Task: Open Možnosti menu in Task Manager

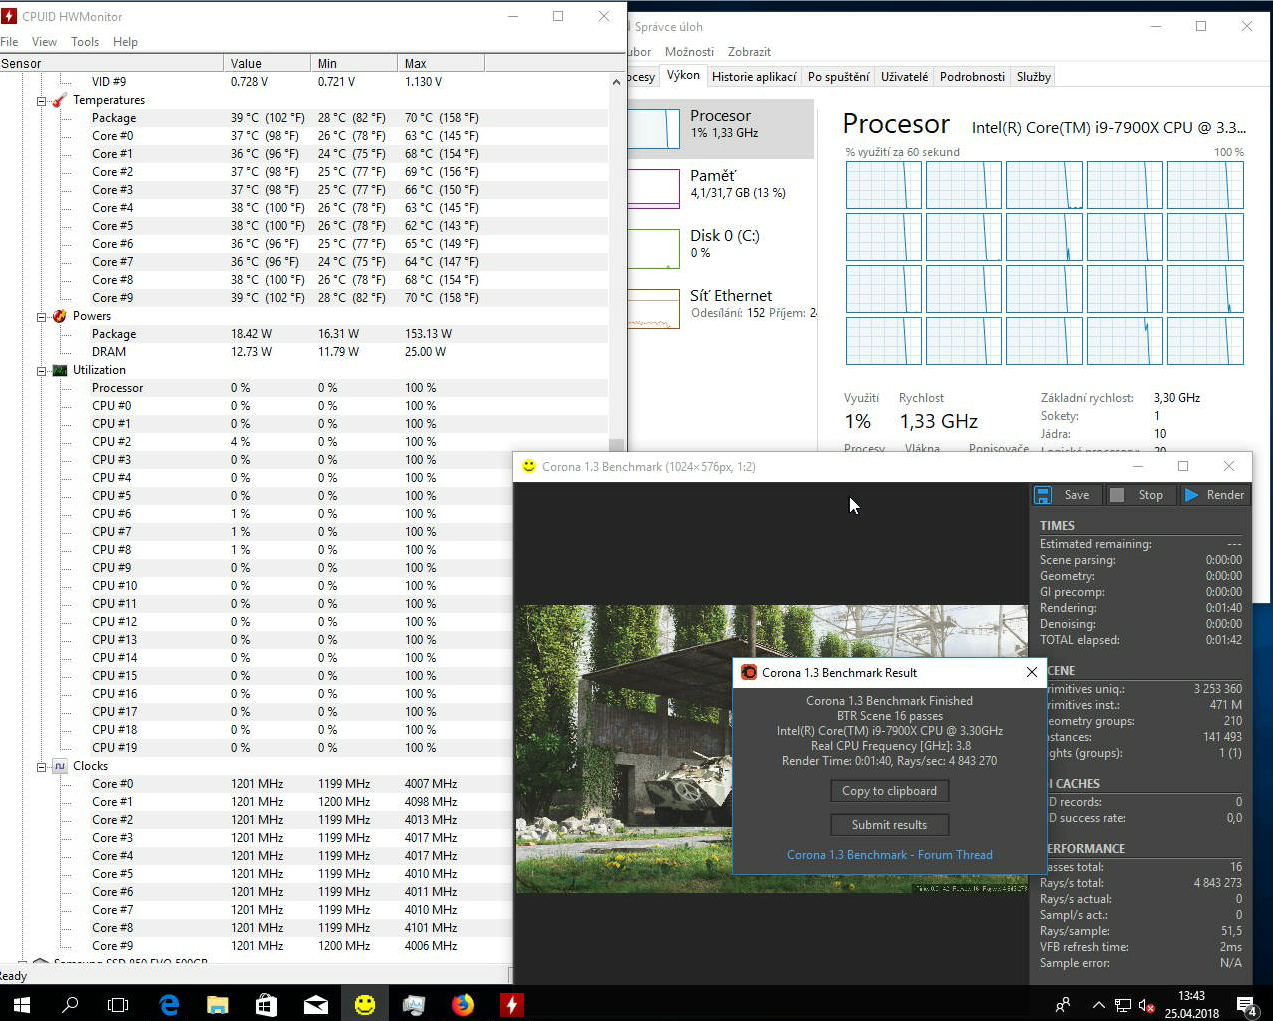Action: point(689,52)
